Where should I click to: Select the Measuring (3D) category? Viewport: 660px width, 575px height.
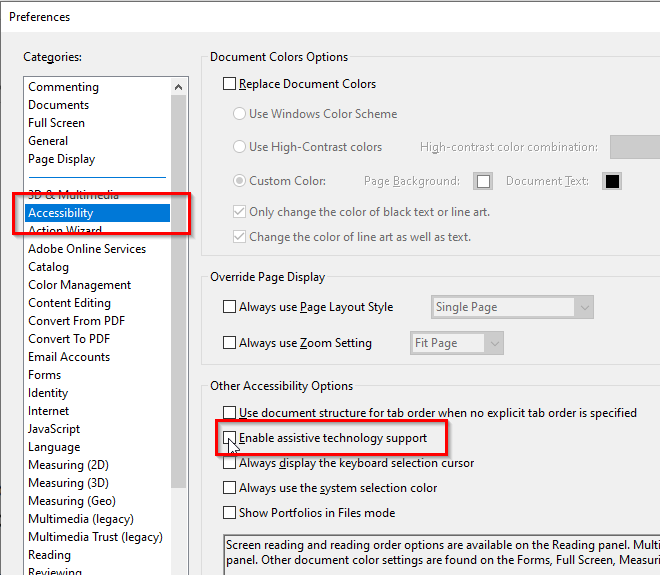tap(69, 483)
